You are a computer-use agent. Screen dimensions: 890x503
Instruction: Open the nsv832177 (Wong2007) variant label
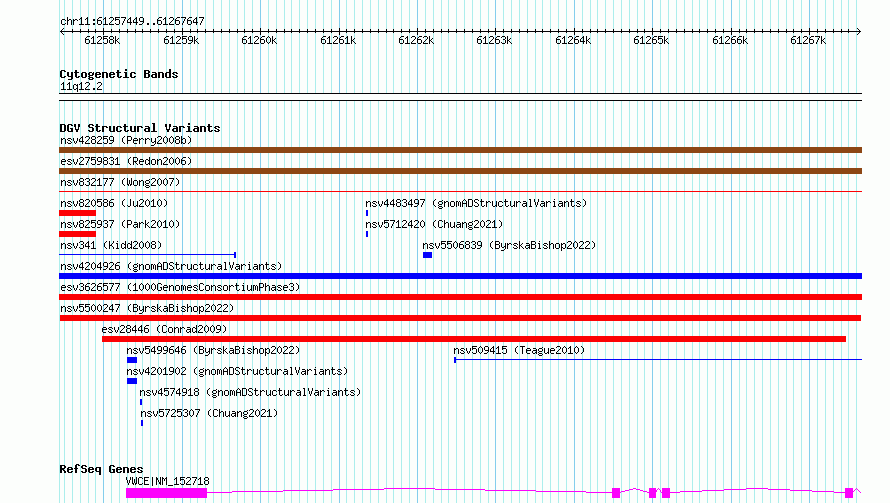coord(120,182)
